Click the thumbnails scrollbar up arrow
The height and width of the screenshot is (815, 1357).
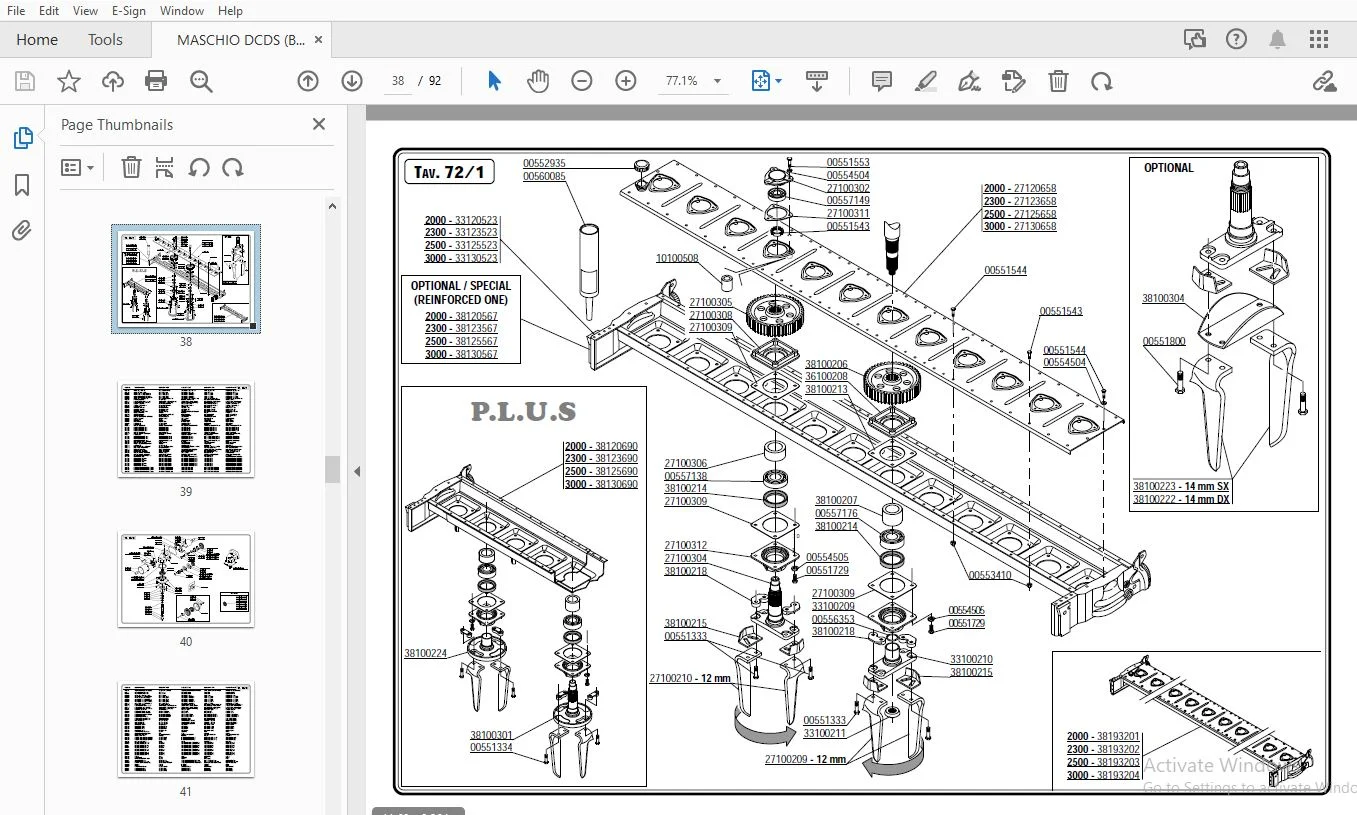point(333,206)
